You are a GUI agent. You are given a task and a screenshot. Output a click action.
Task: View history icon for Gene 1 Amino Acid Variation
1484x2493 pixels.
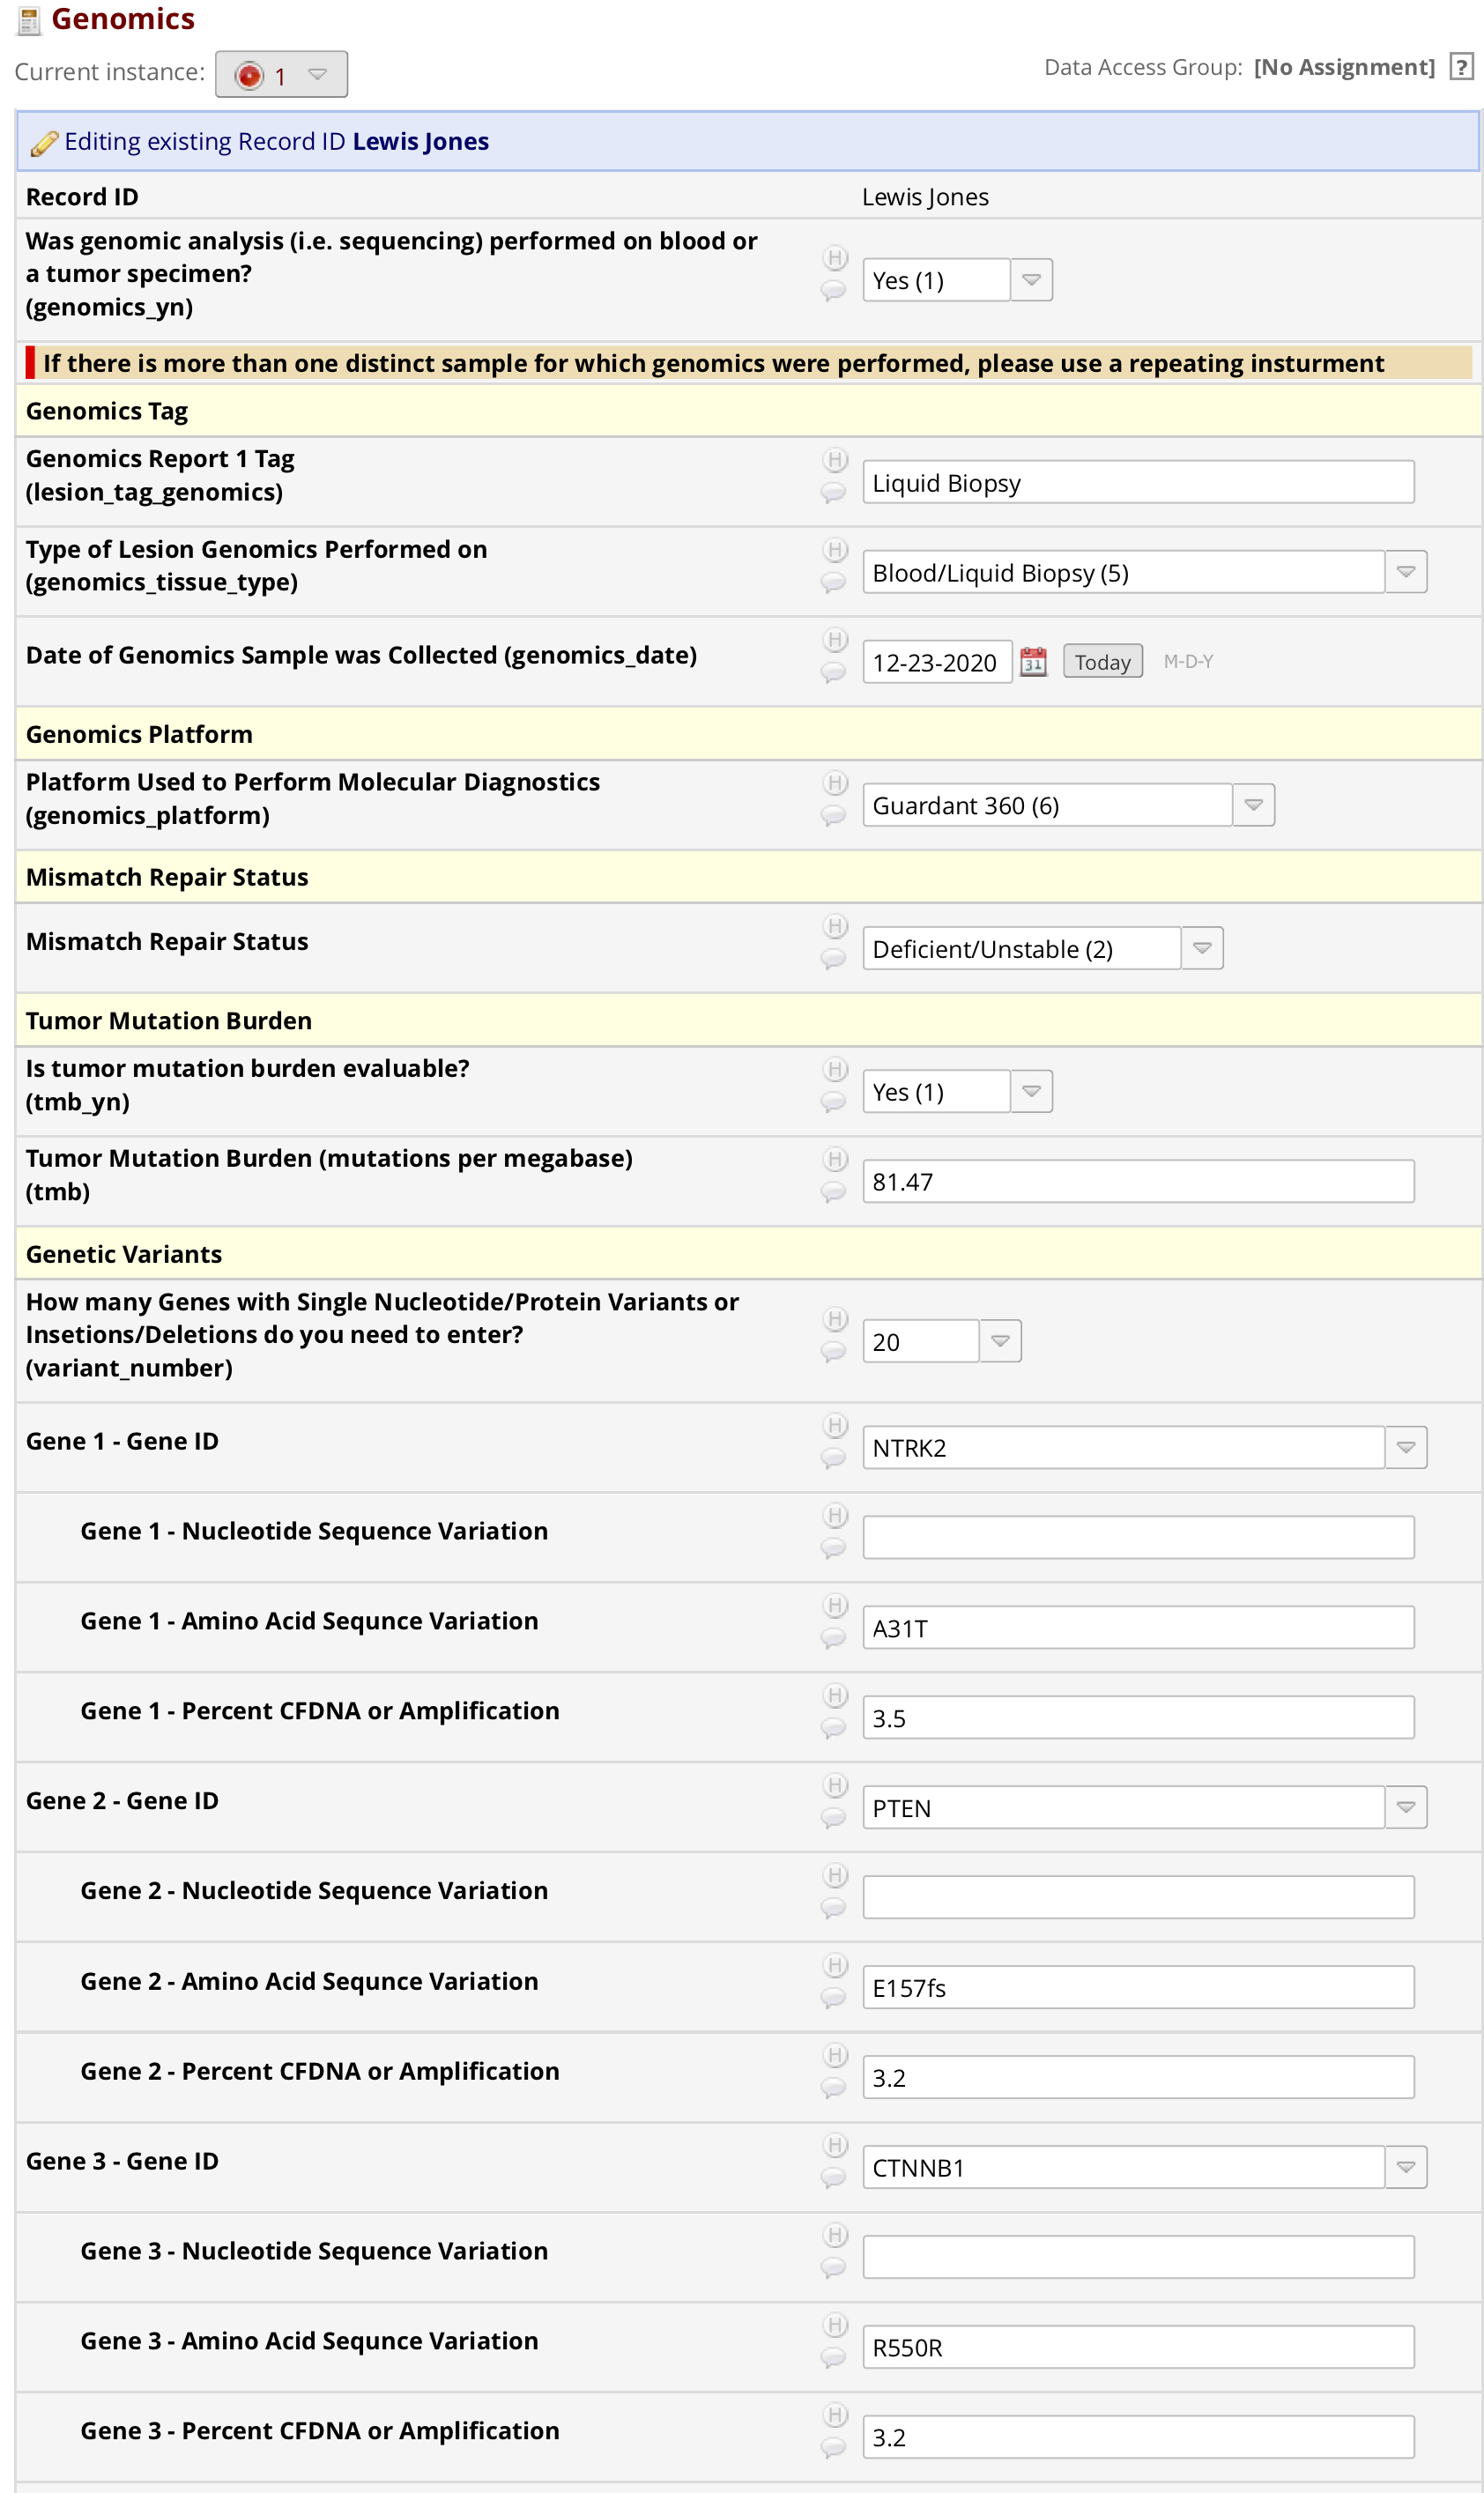coord(835,1605)
